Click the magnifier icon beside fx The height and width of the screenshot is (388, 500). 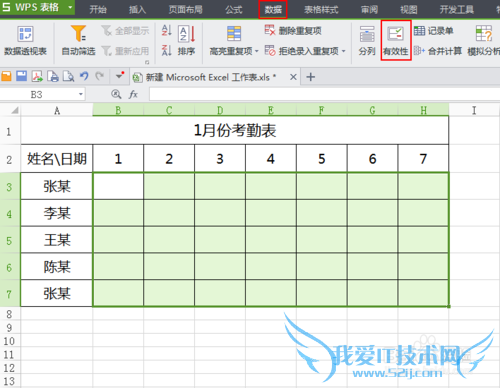[116, 94]
